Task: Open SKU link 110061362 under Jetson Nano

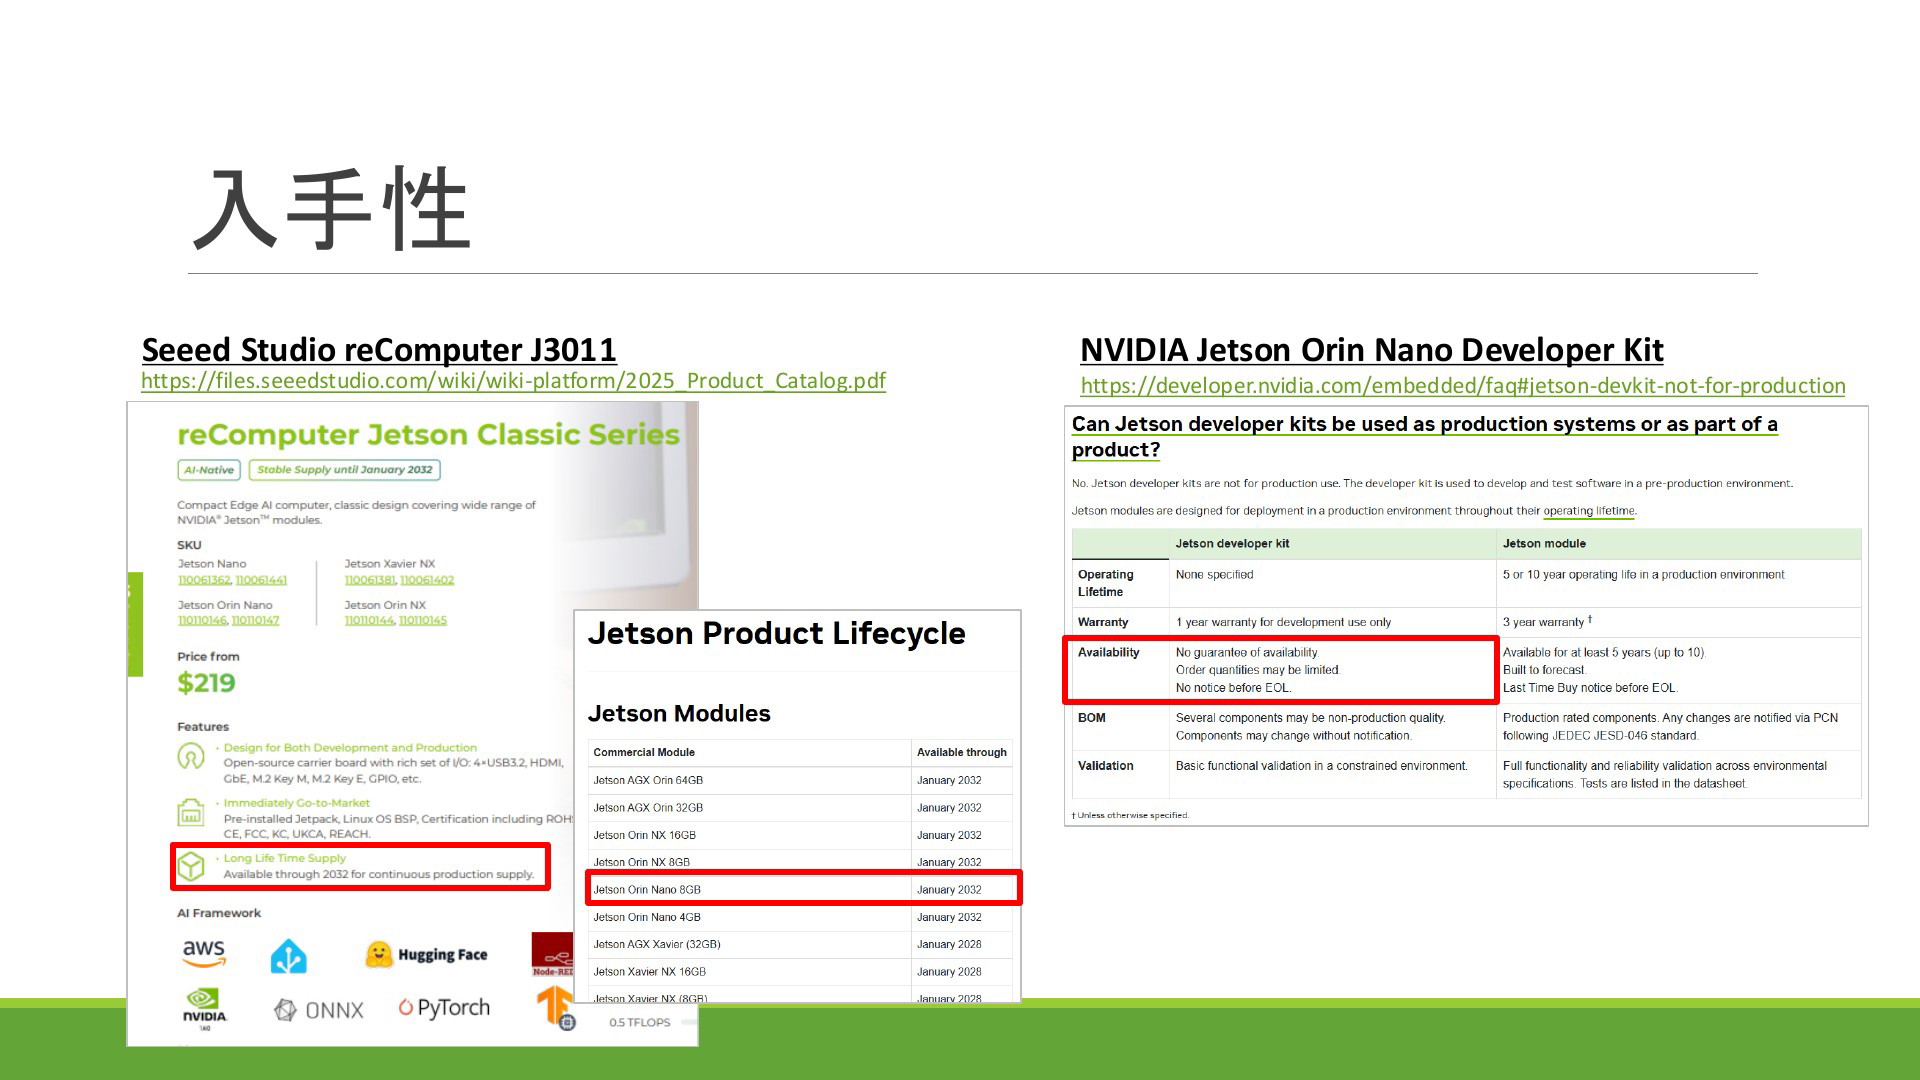Action: click(x=204, y=580)
